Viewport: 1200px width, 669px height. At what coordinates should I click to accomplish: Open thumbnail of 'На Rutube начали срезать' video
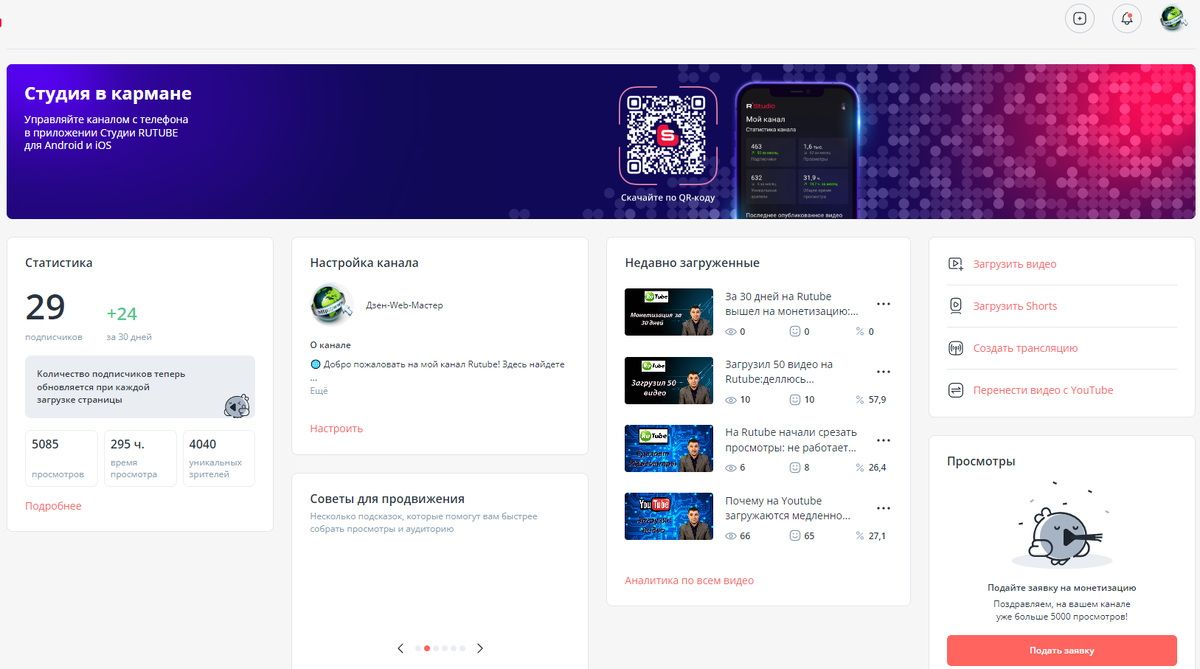pyautogui.click(x=668, y=448)
